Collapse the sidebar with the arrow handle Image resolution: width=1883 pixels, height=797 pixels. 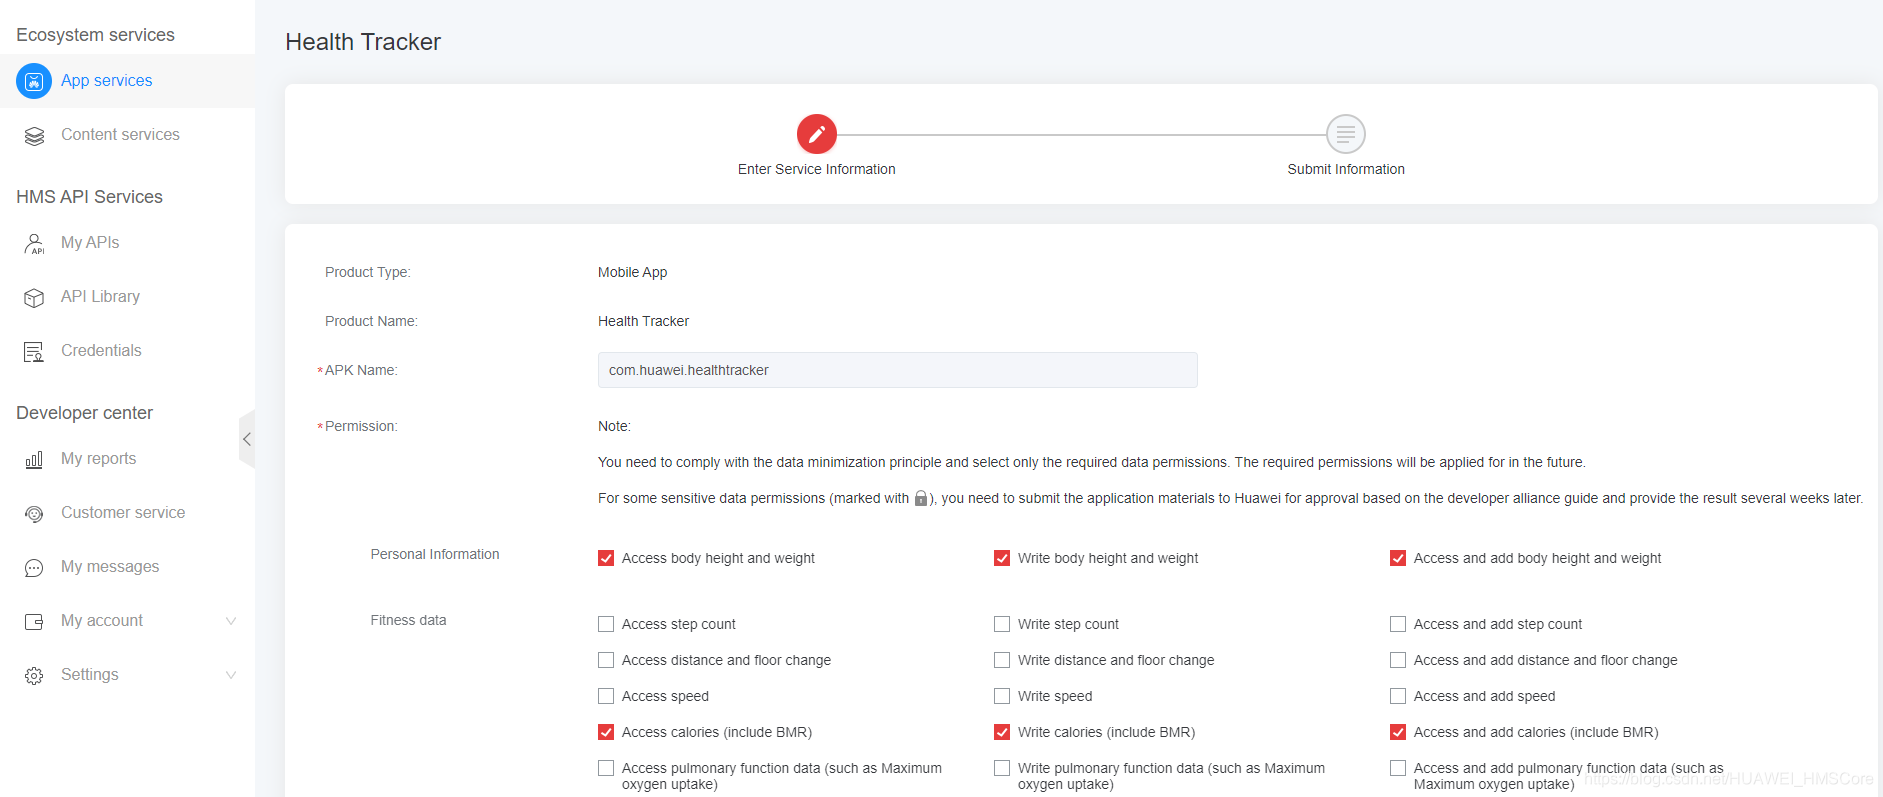[x=247, y=439]
